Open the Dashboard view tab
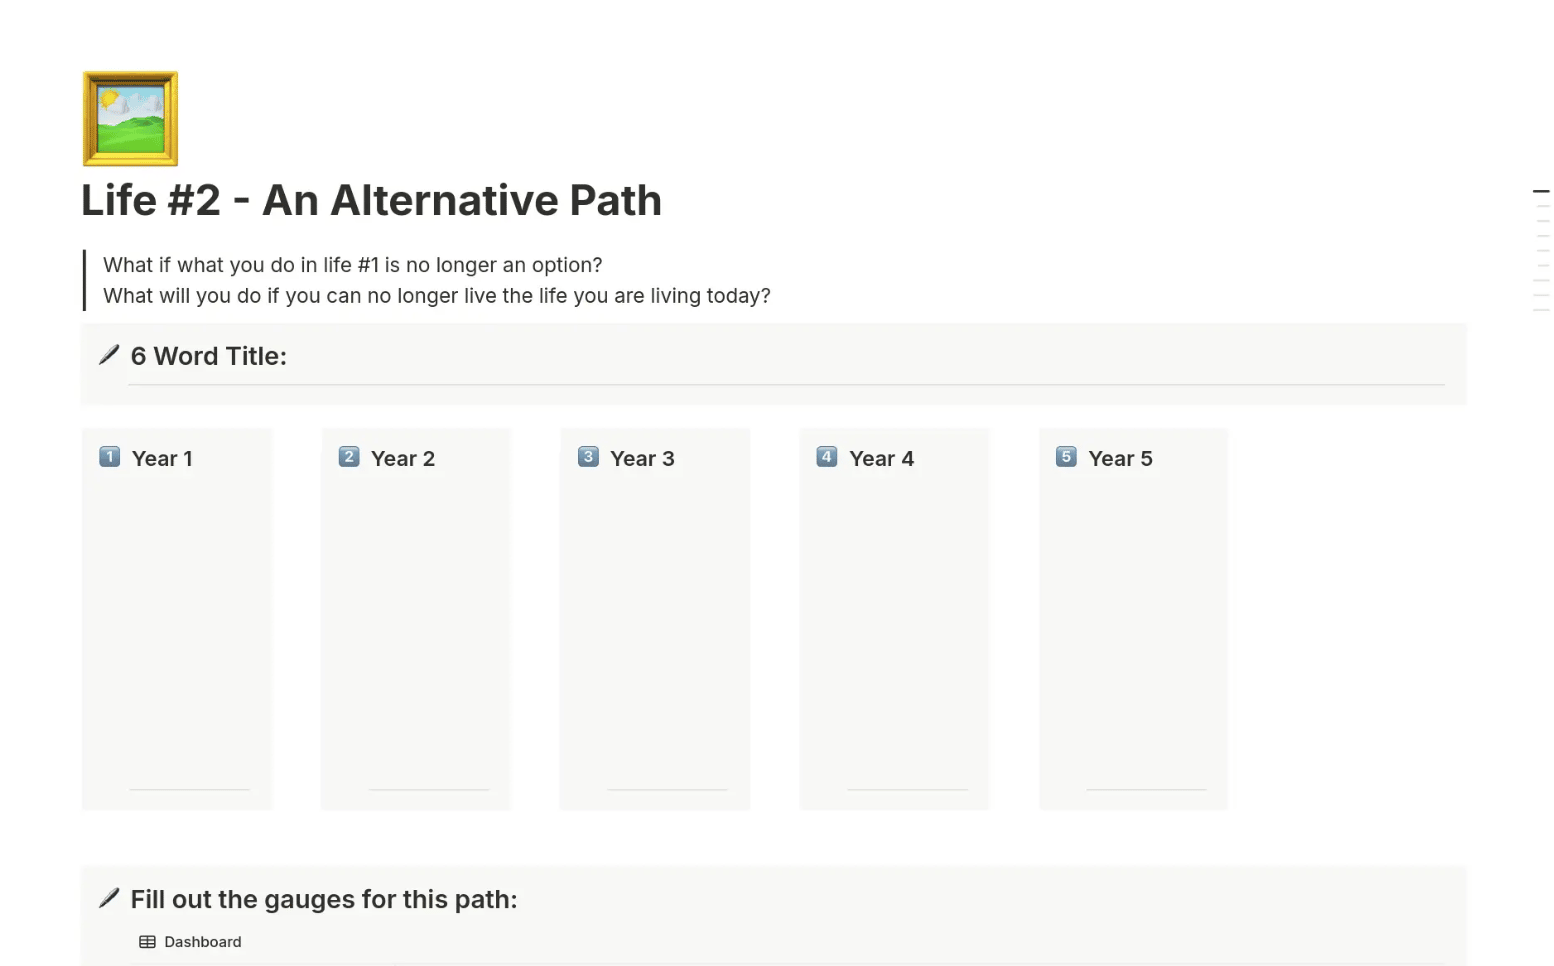 tap(191, 942)
